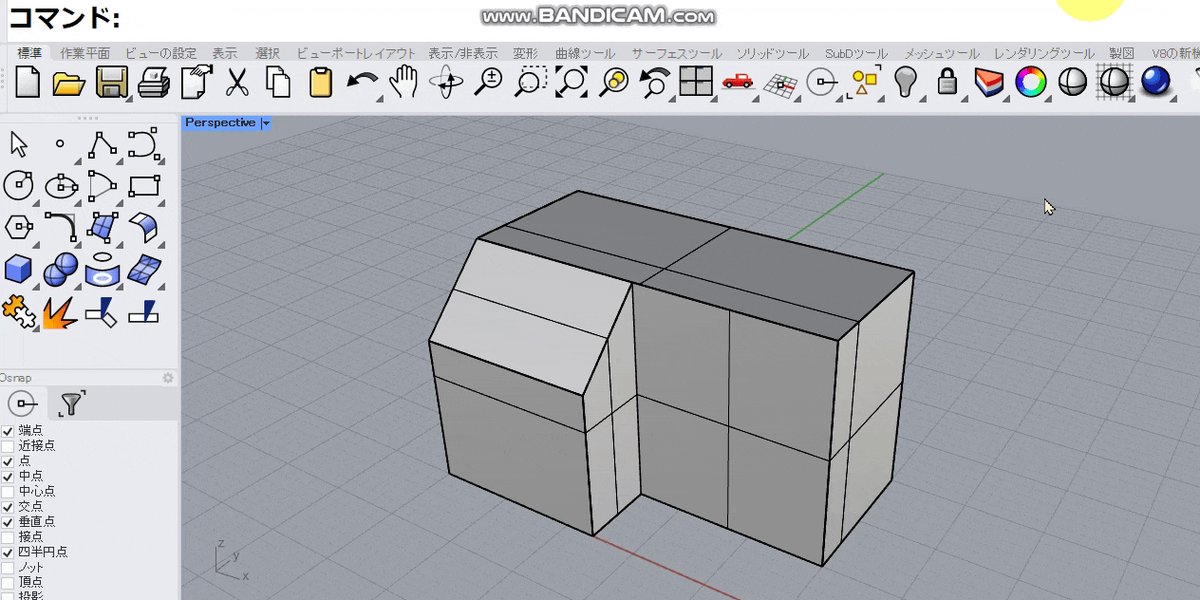Select the Polygon hexagon tool
The width and height of the screenshot is (1200, 600).
click(18, 227)
